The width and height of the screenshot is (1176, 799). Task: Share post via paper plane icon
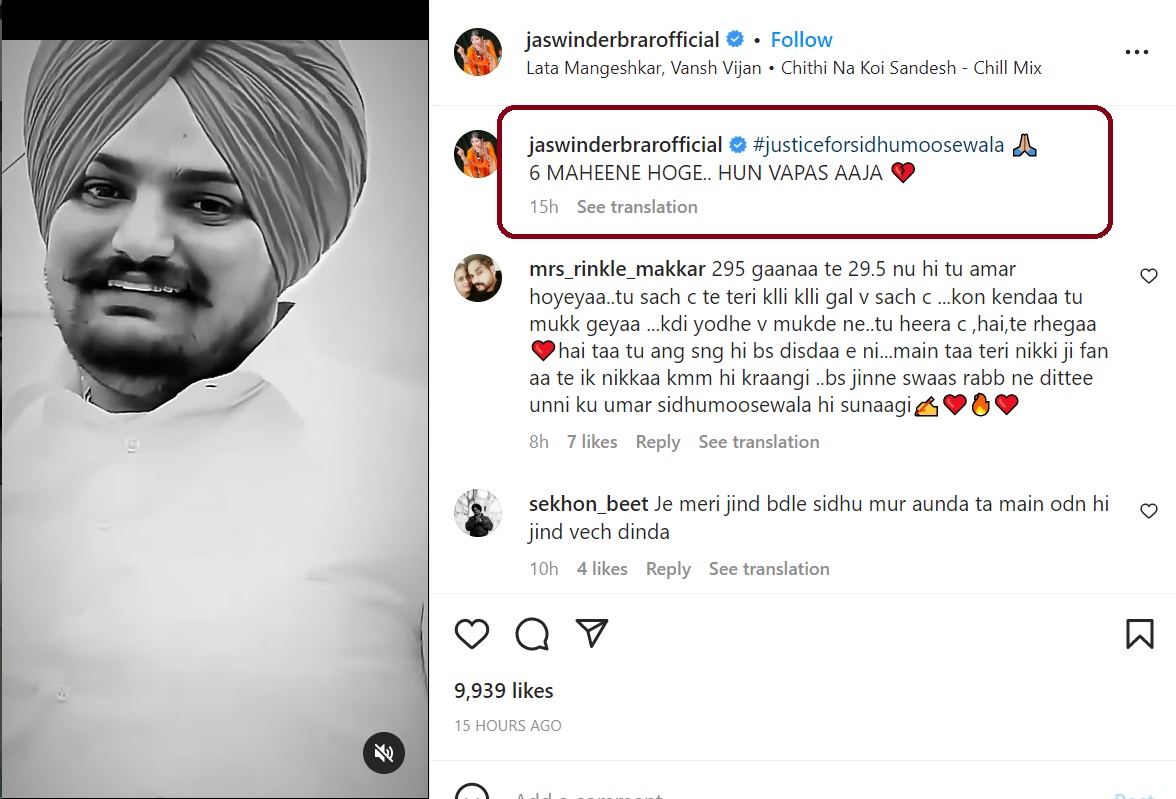(592, 632)
